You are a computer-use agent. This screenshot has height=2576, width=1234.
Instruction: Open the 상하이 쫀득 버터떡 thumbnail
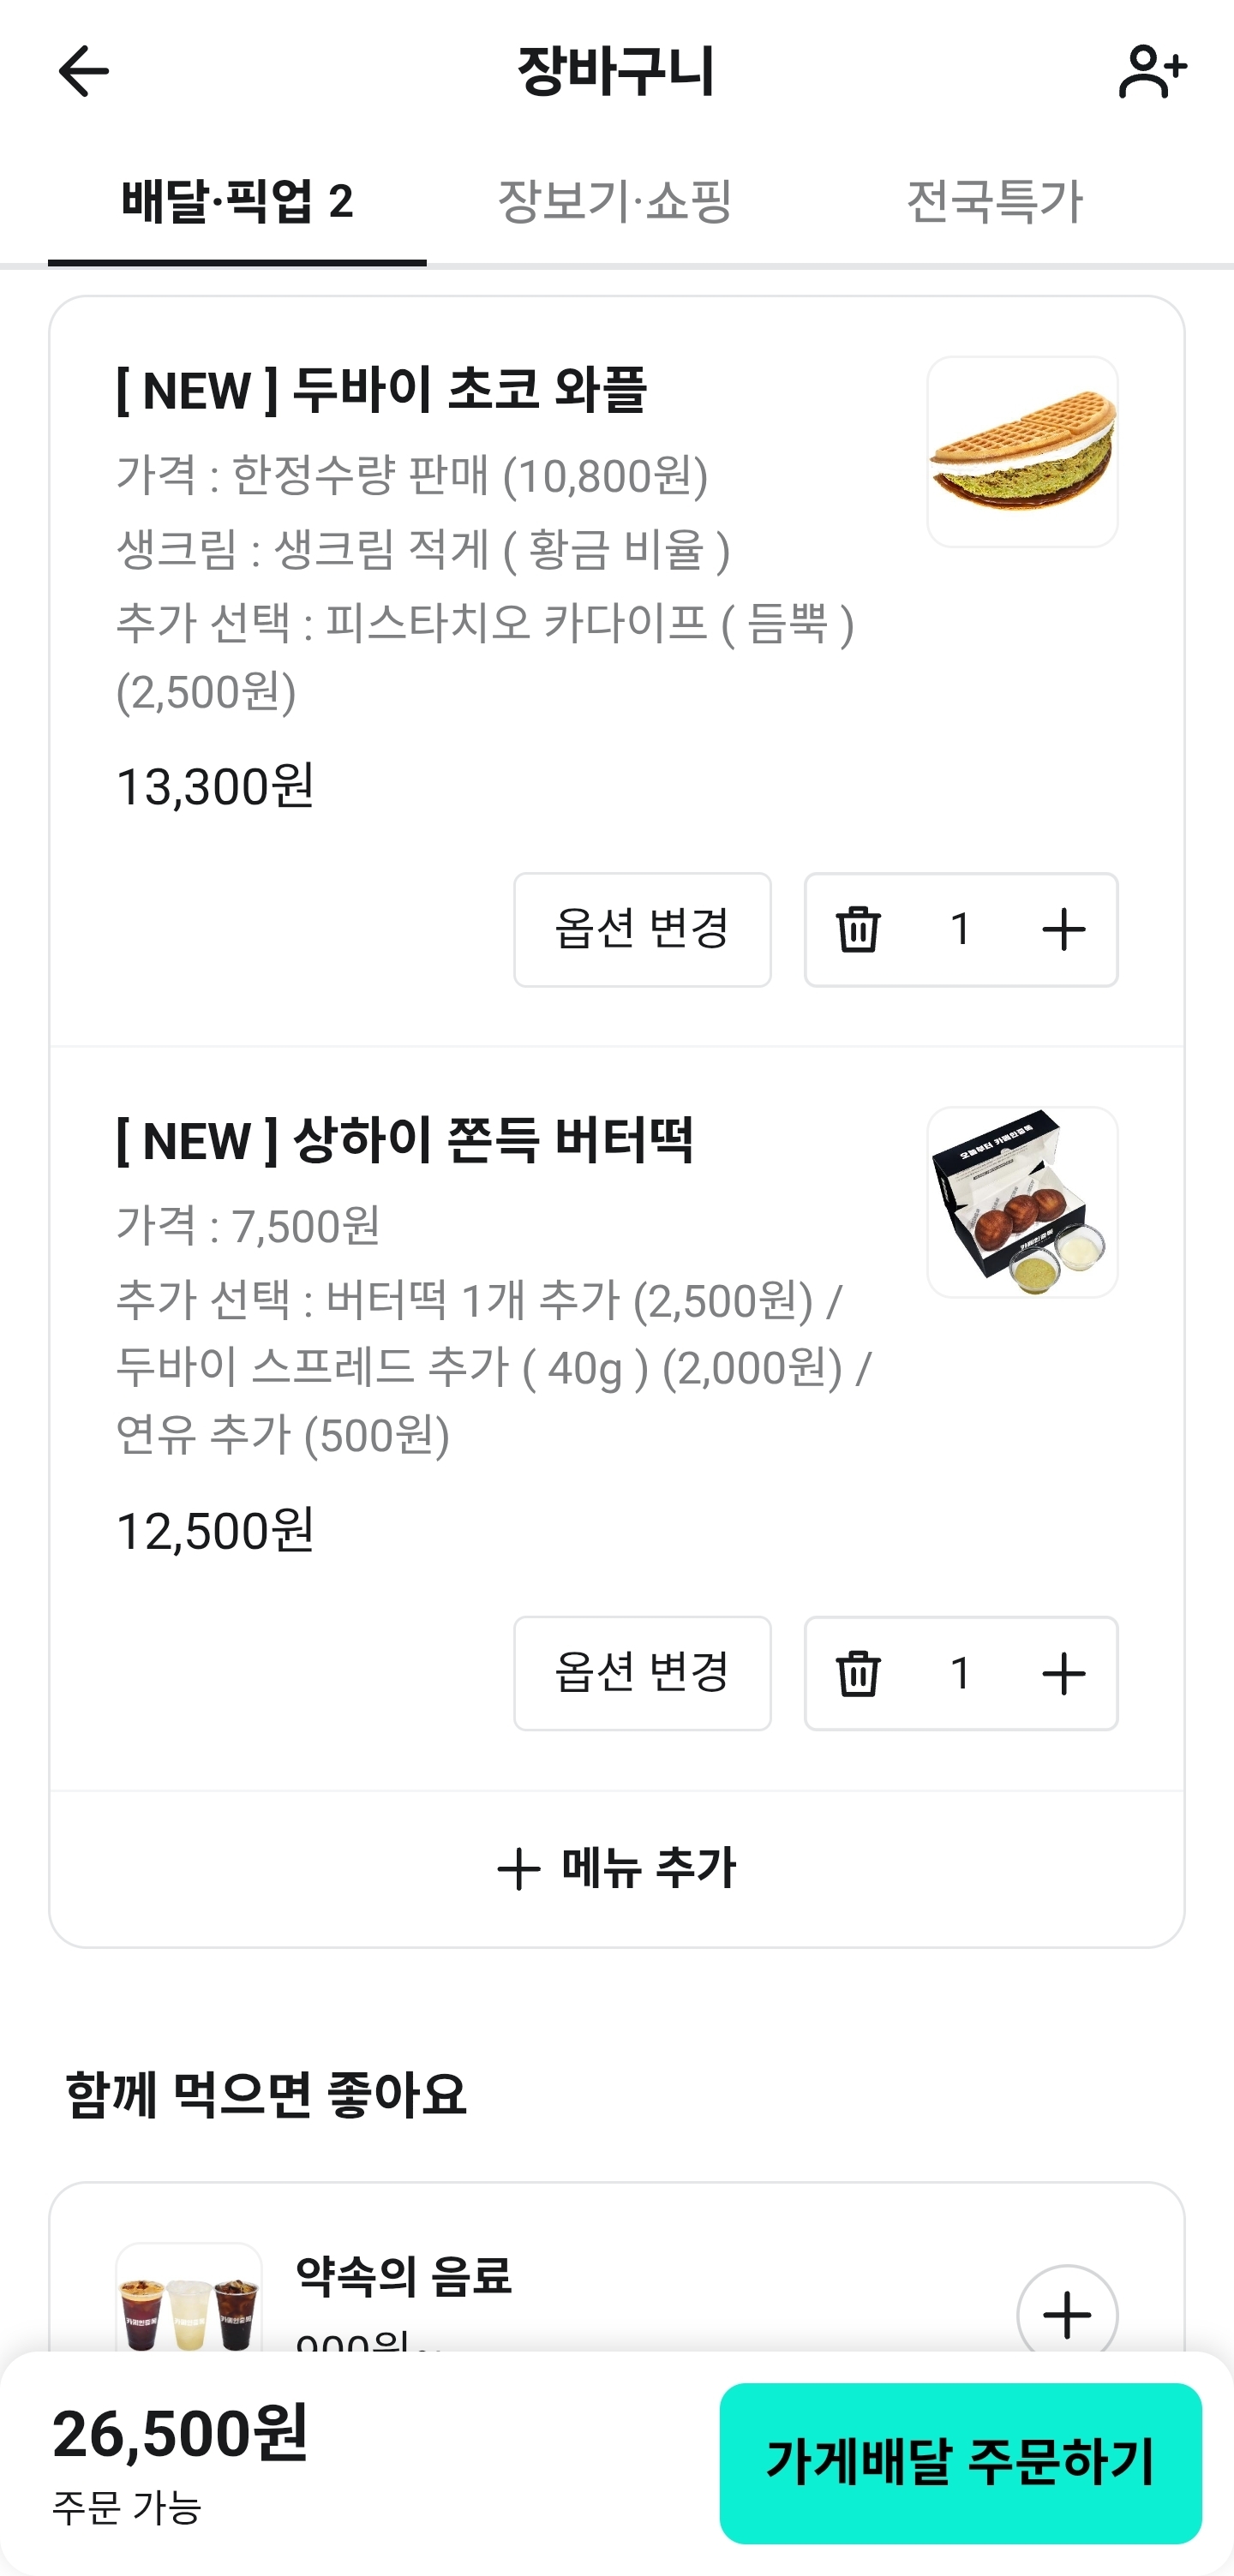(x=1022, y=1202)
